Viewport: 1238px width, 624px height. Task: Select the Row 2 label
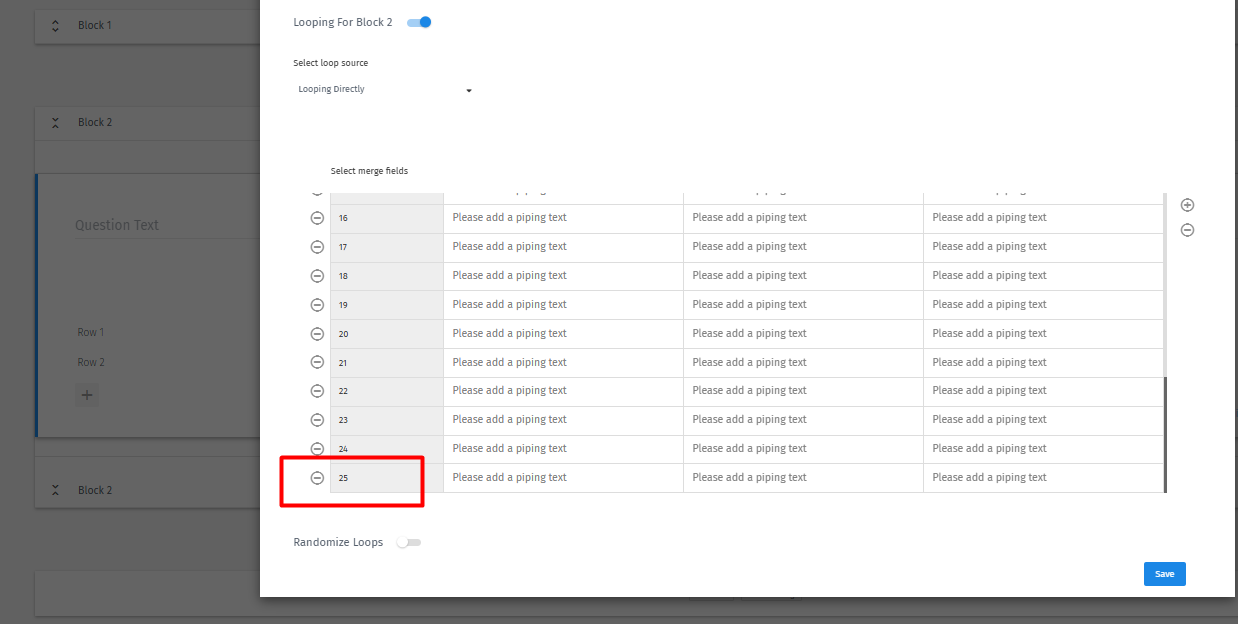91,362
